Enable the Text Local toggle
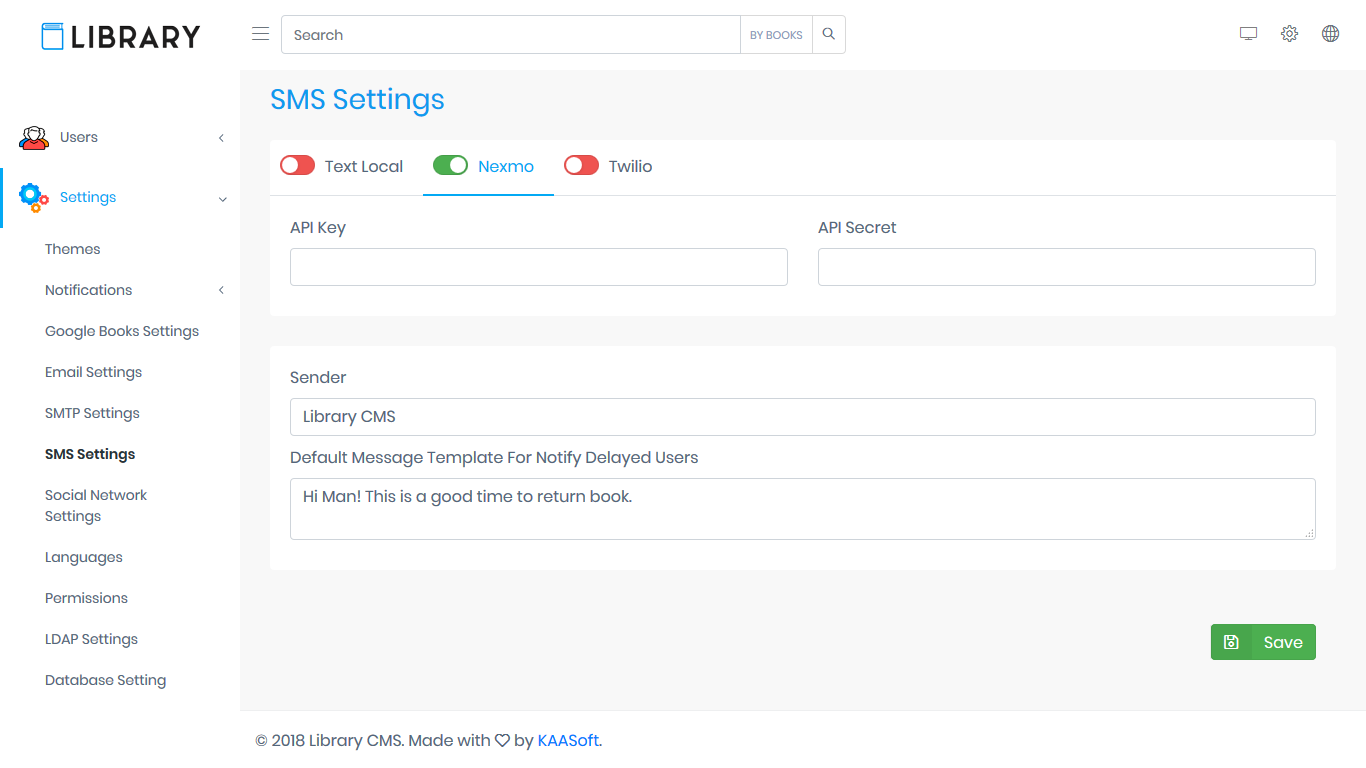The image size is (1366, 768). (x=297, y=166)
